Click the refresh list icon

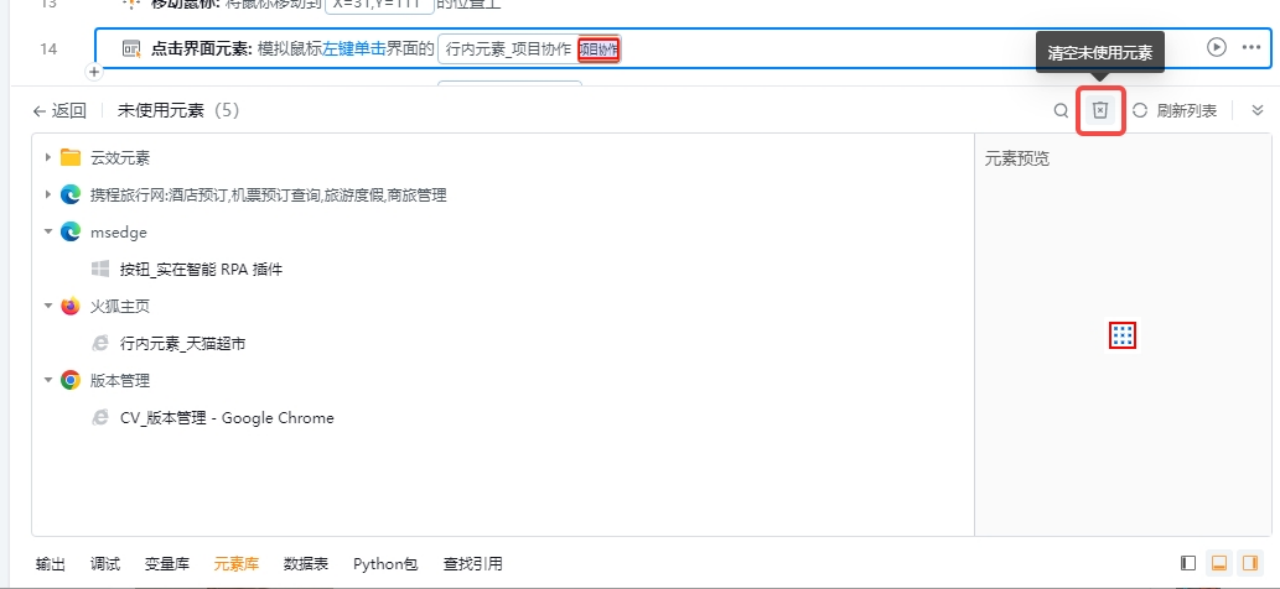tap(1140, 111)
